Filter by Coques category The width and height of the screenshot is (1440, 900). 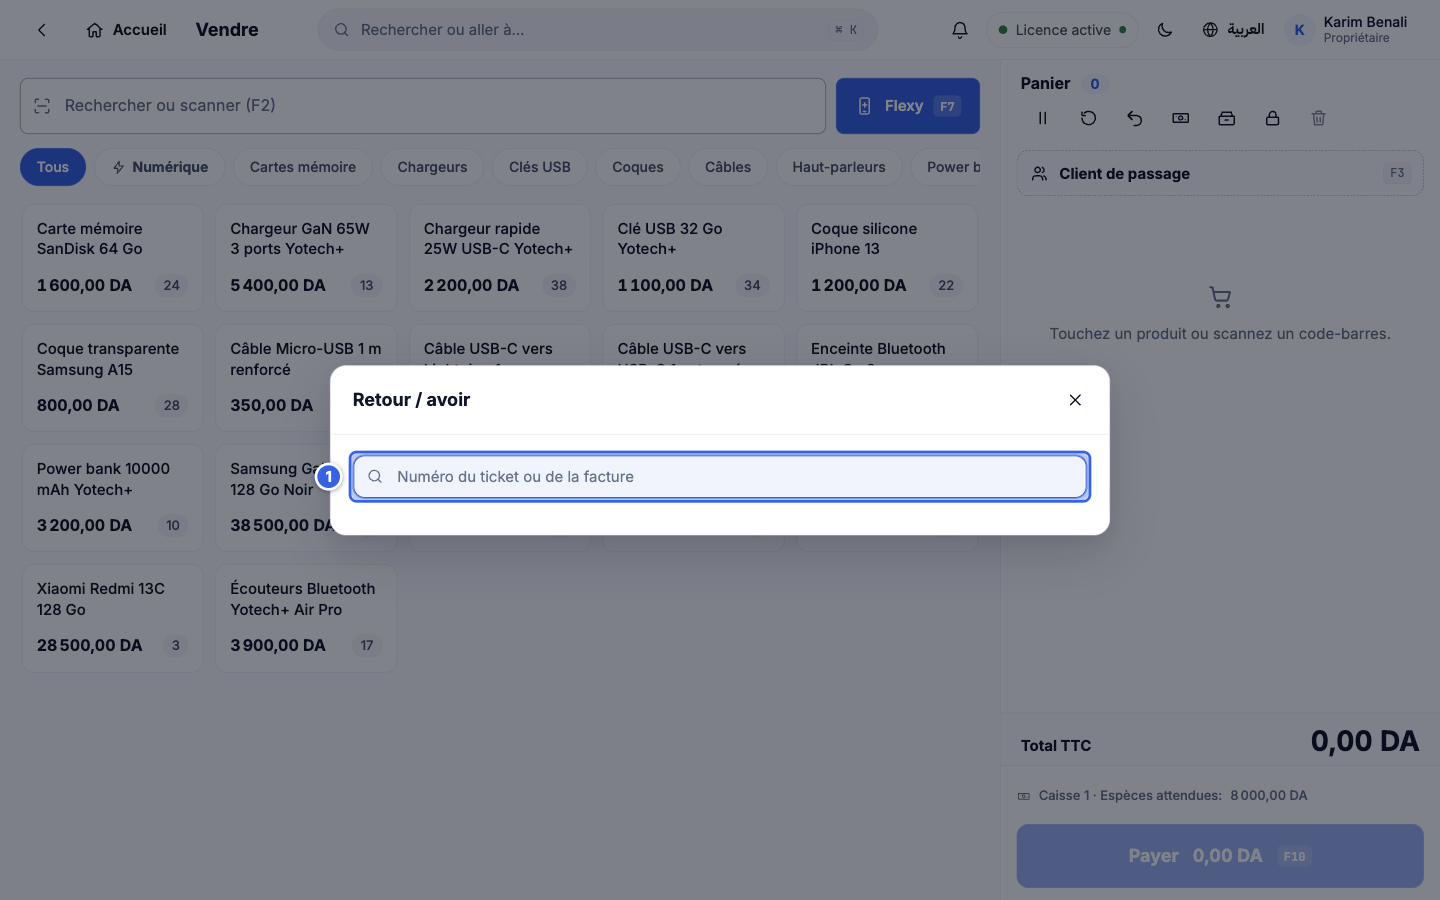[638, 167]
